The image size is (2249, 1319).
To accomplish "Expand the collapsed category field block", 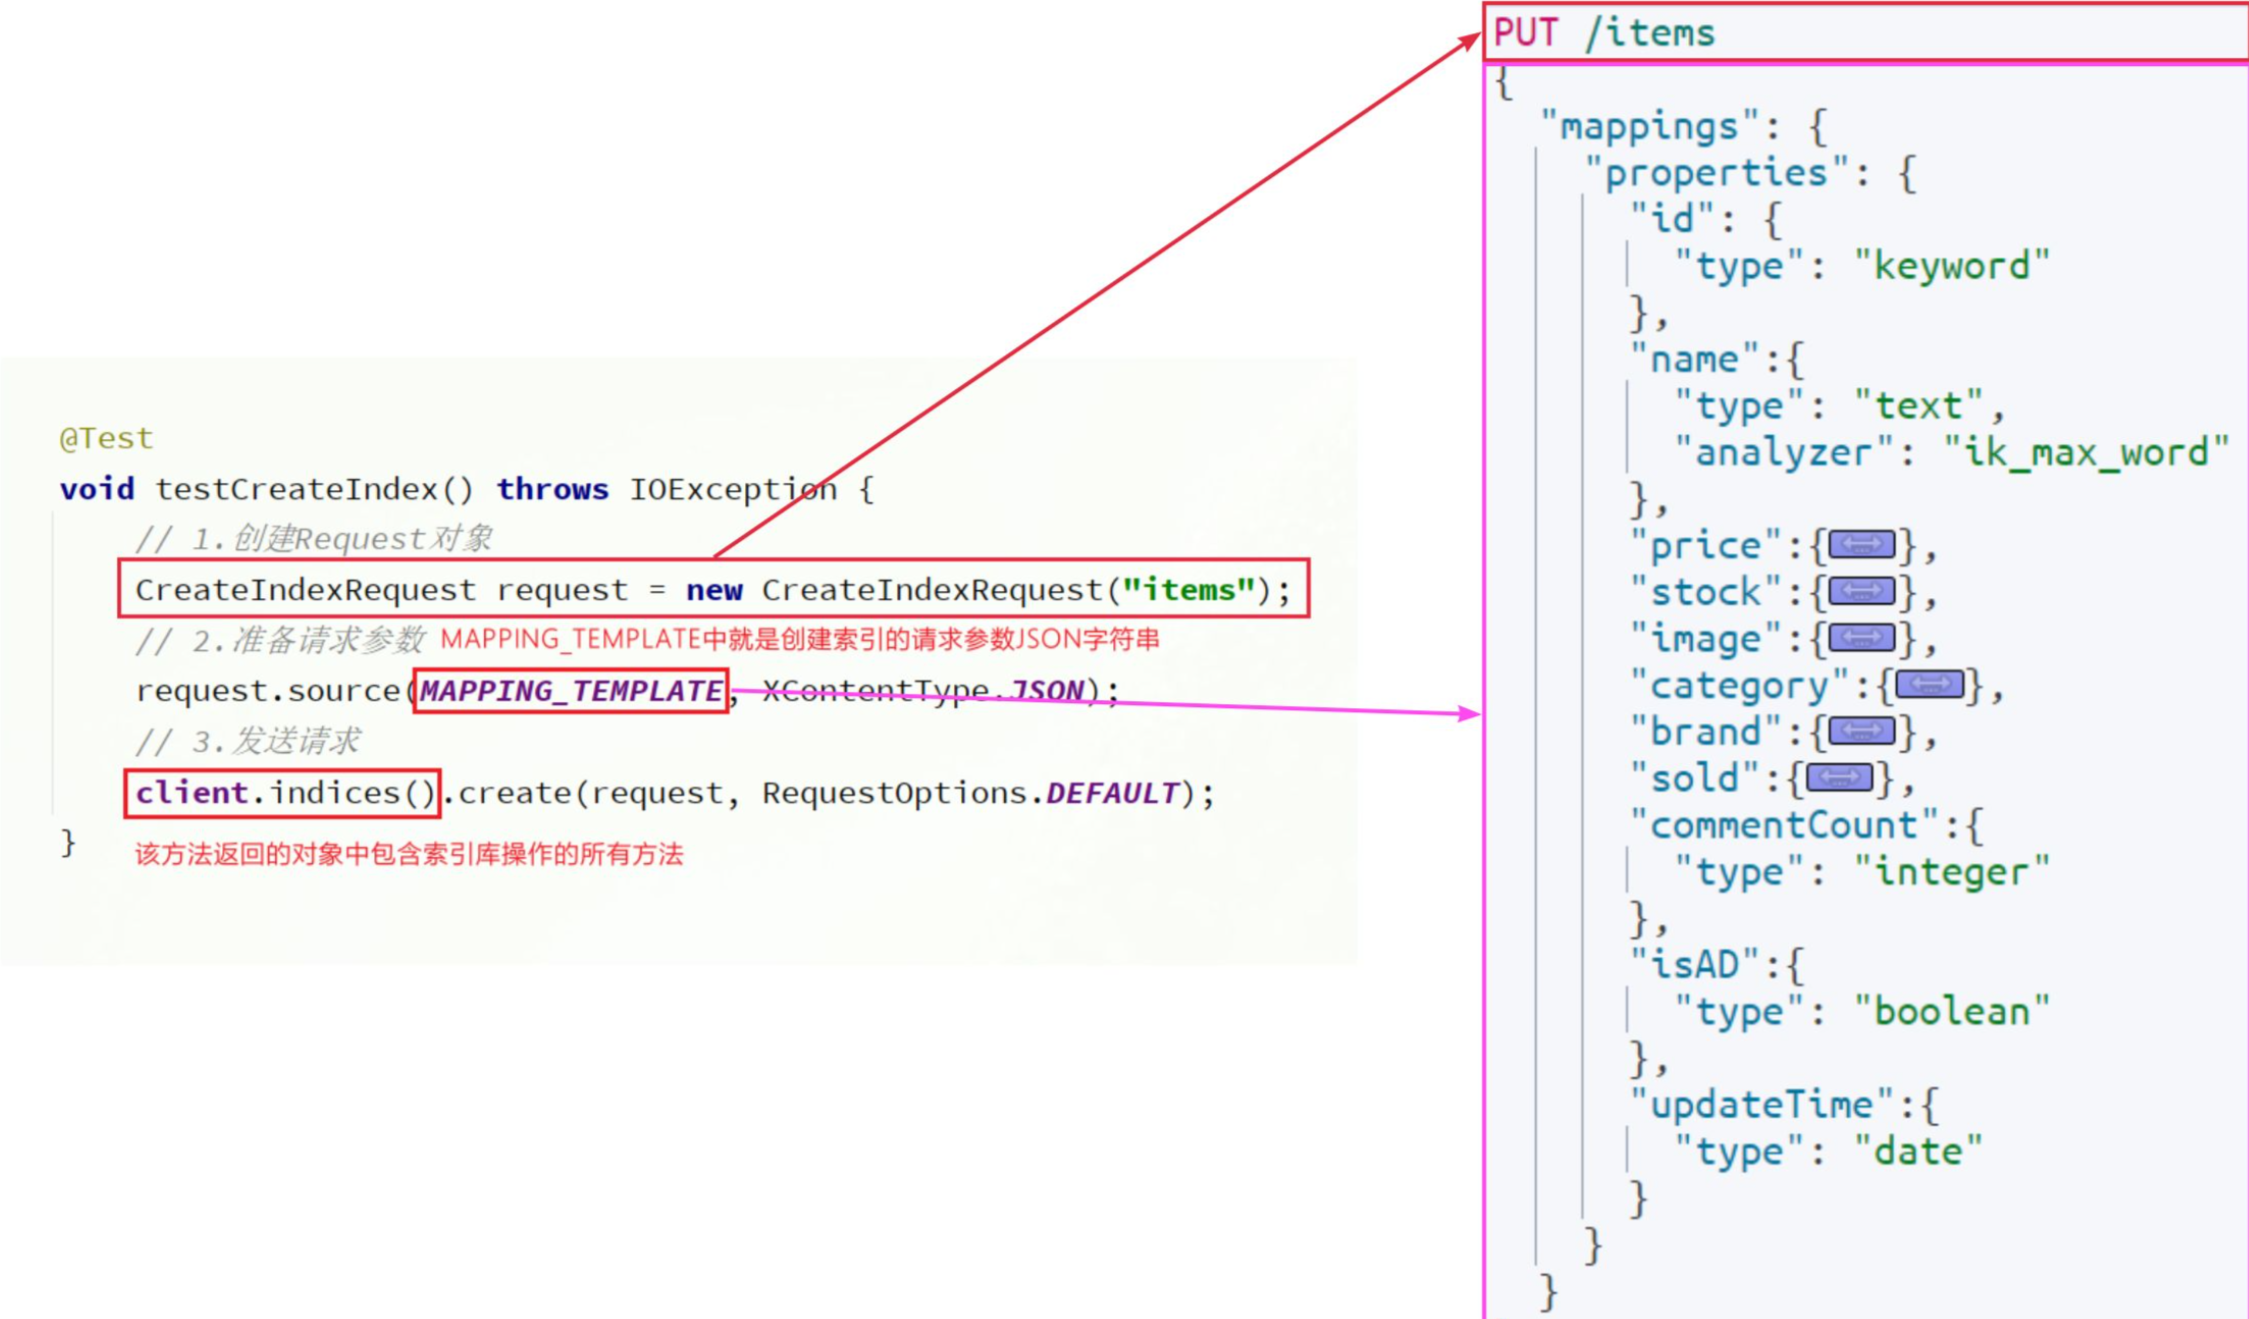I will (1929, 685).
